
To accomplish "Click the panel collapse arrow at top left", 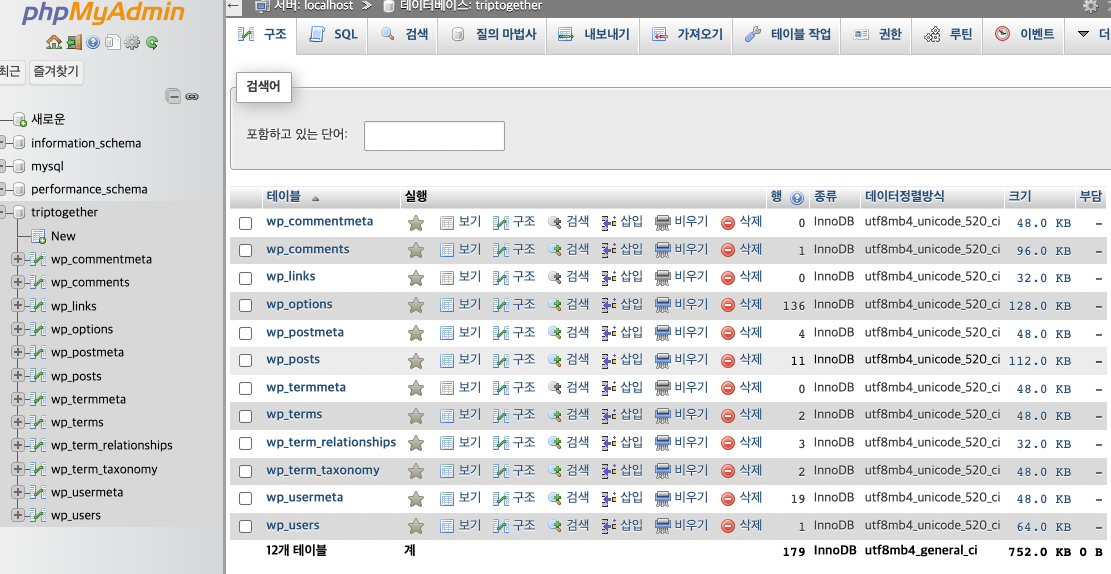I will [235, 6].
